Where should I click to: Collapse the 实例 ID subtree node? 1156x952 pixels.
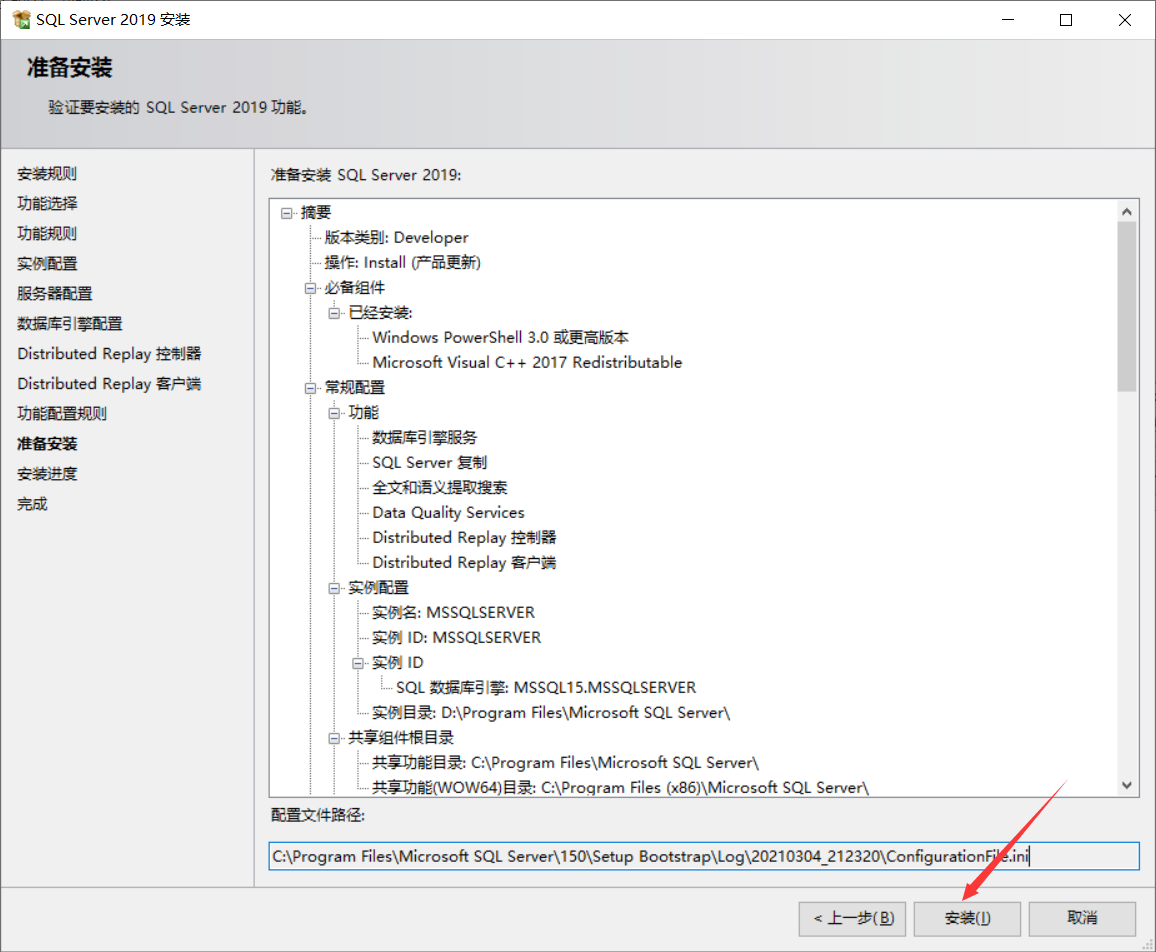pyautogui.click(x=358, y=664)
